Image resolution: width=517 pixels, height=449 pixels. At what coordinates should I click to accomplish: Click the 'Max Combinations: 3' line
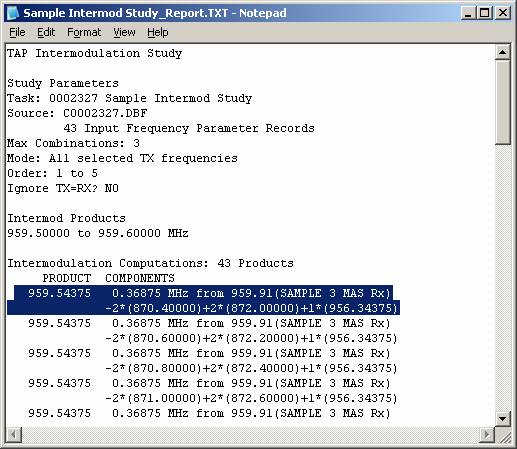(x=73, y=143)
